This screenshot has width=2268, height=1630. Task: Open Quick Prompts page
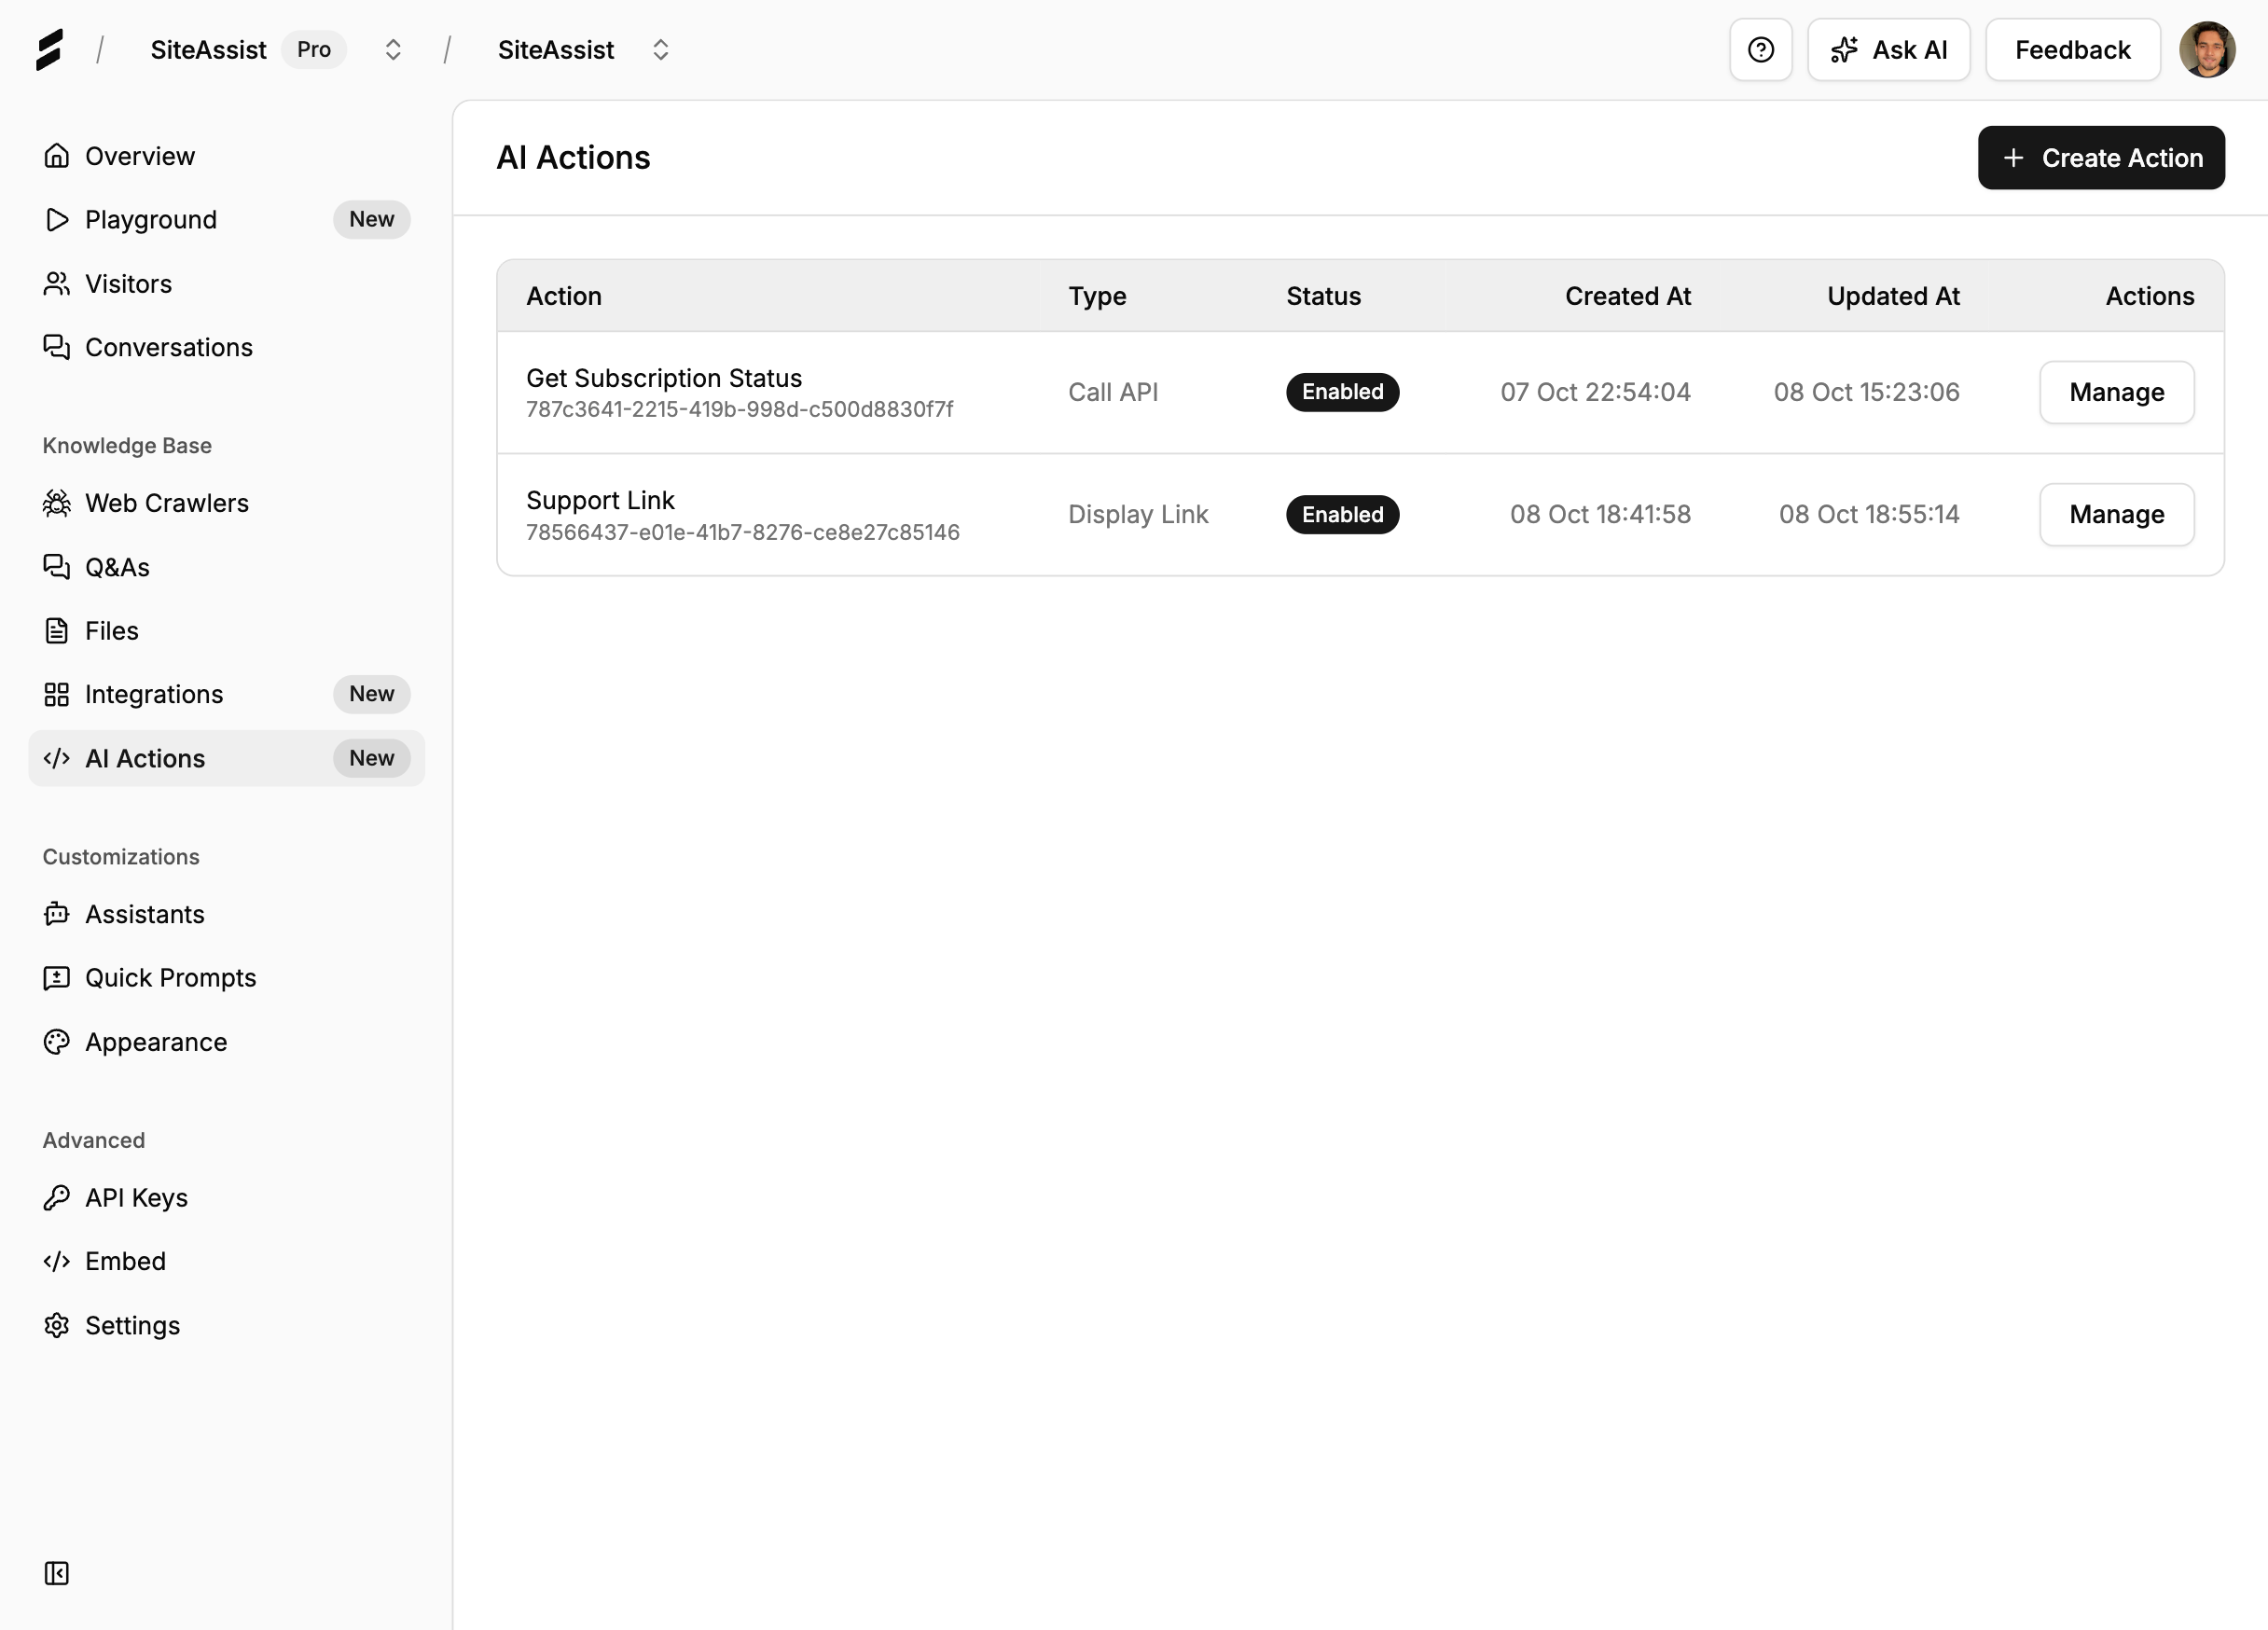170,978
